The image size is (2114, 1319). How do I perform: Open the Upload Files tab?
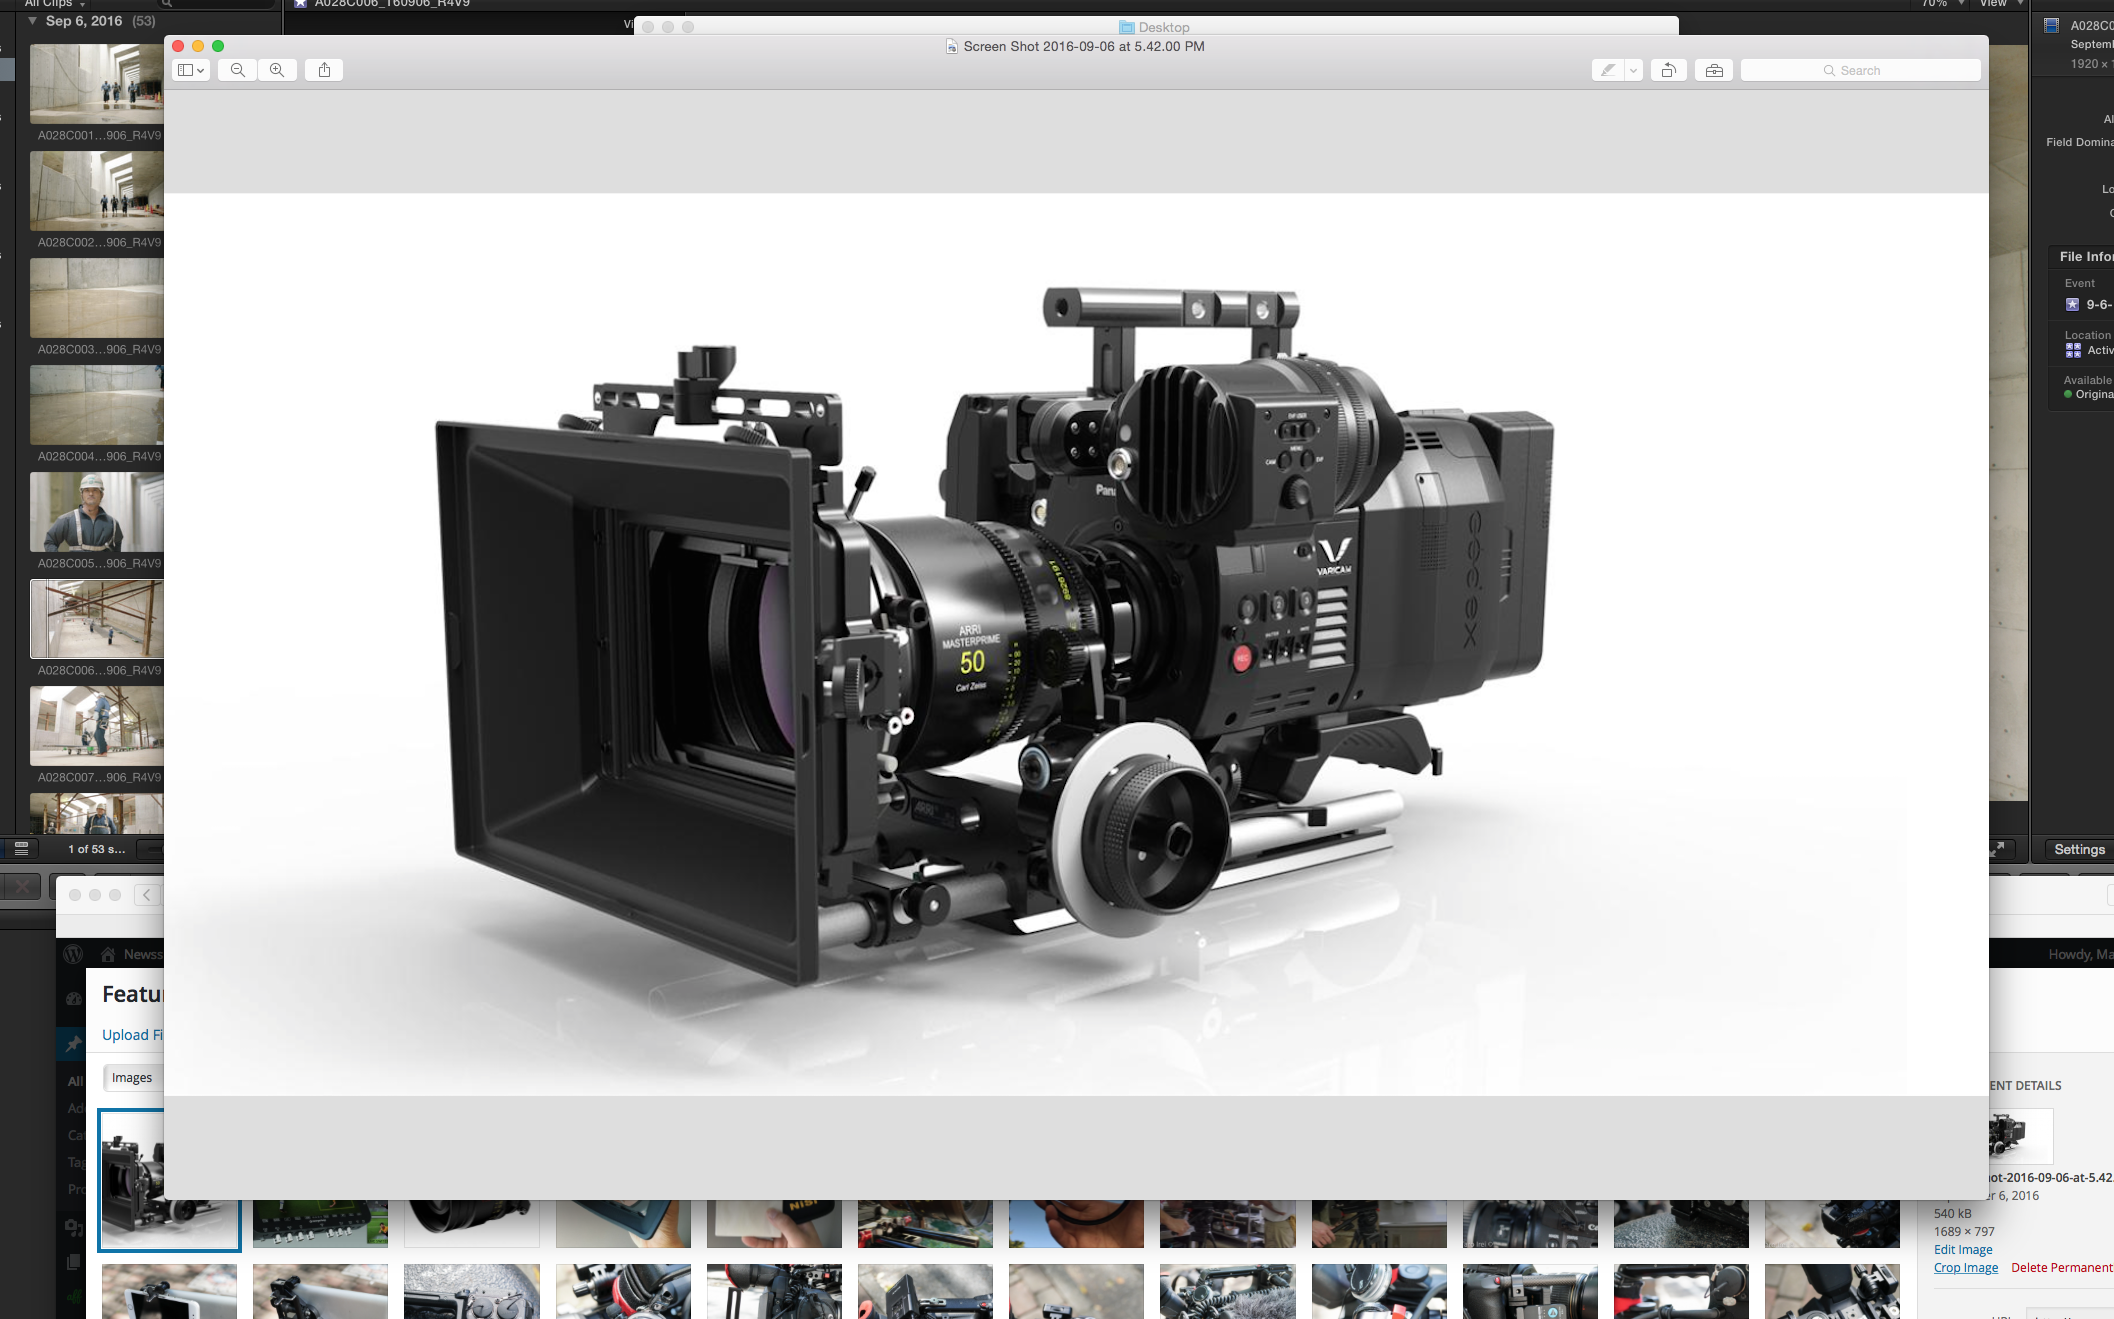[x=131, y=1035]
